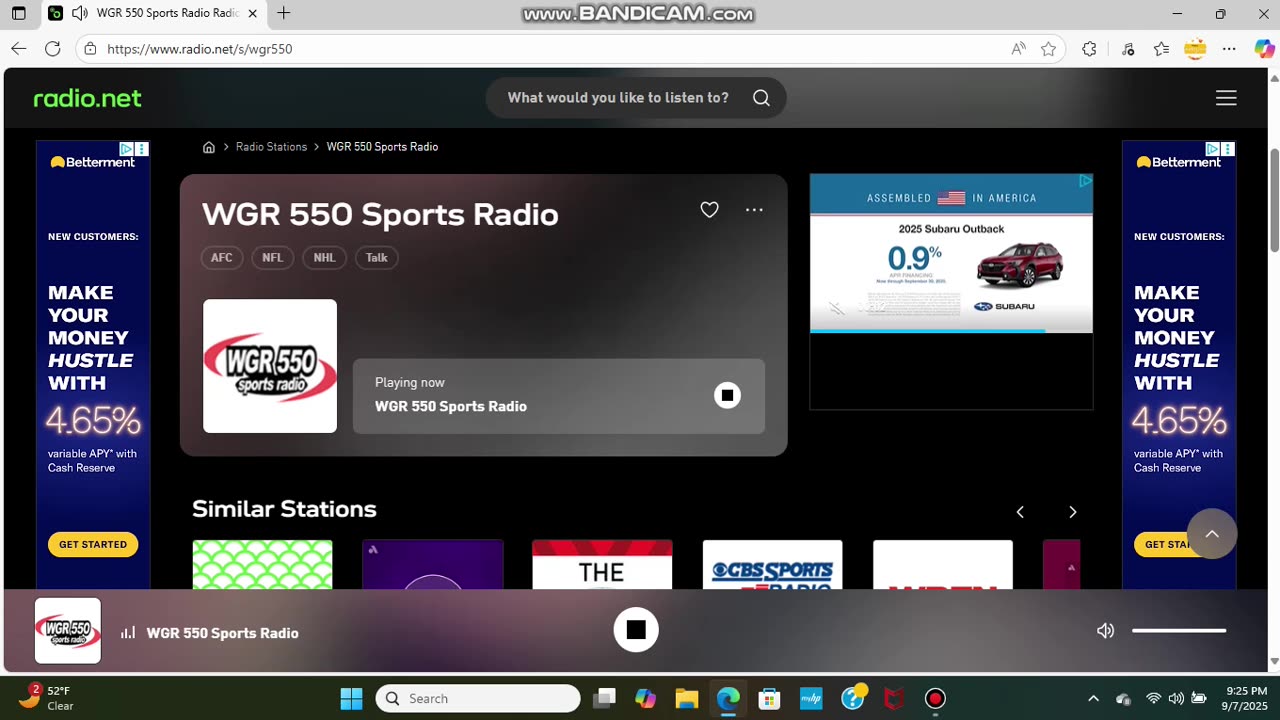Open the hamburger menu

[x=1226, y=98]
